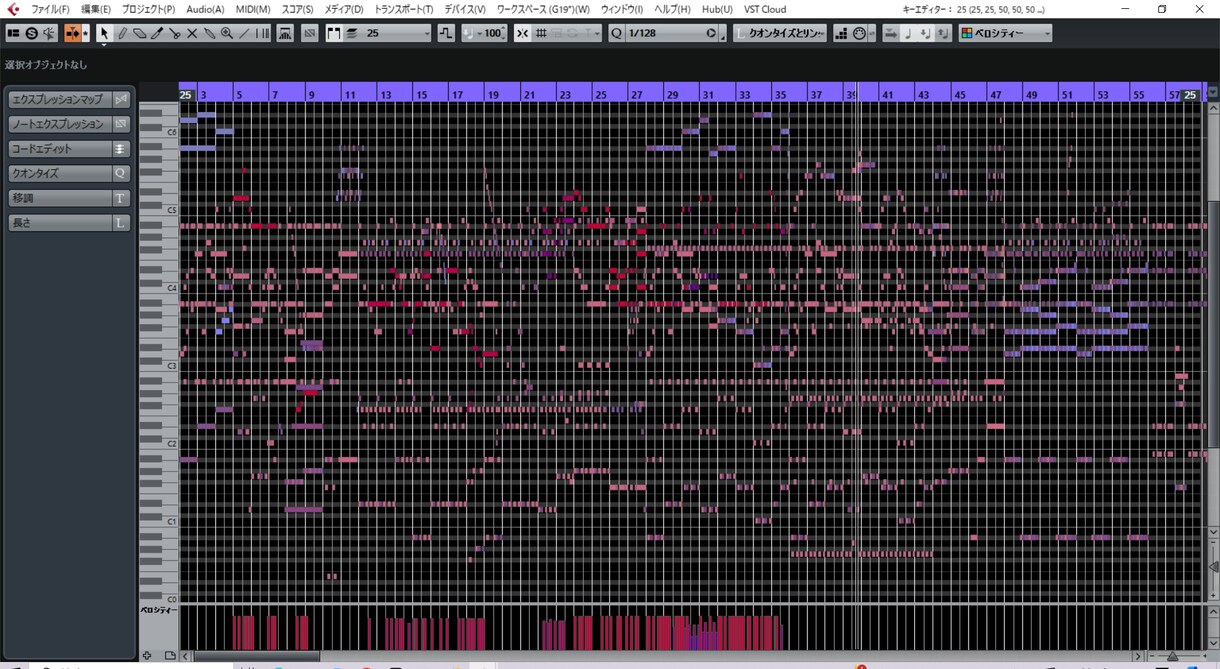Screen dimensions: 1220x669
Task: Select the Erase tool
Action: pos(139,33)
